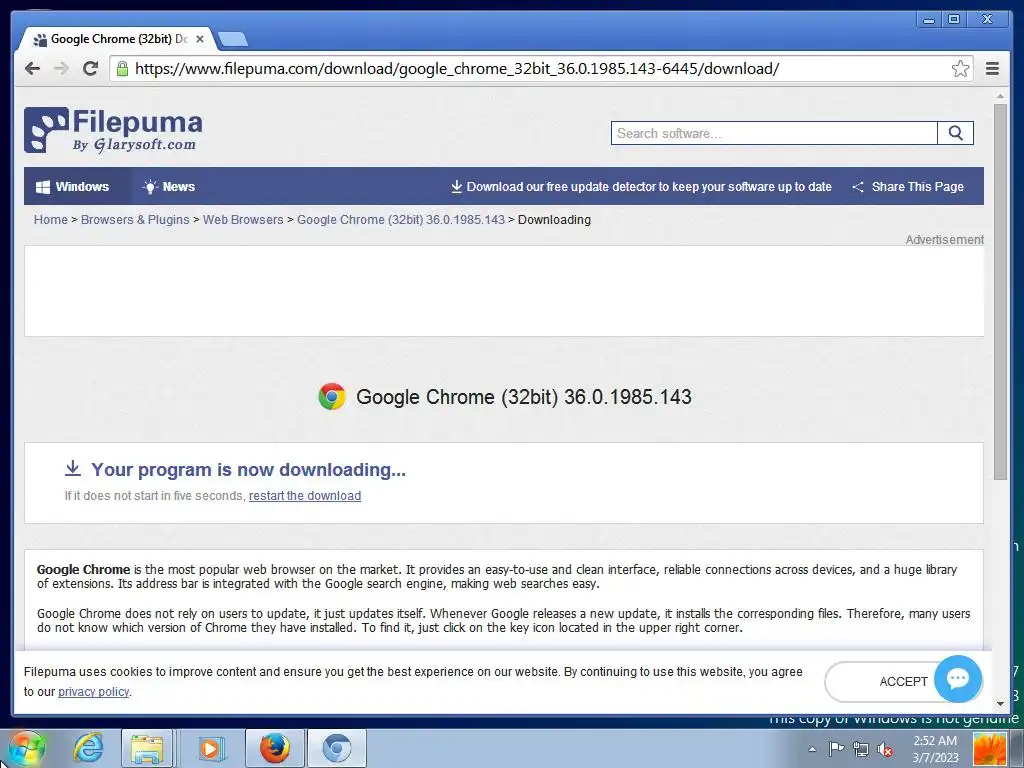This screenshot has width=1024, height=768.
Task: Go back using the browser back arrow
Action: point(33,69)
